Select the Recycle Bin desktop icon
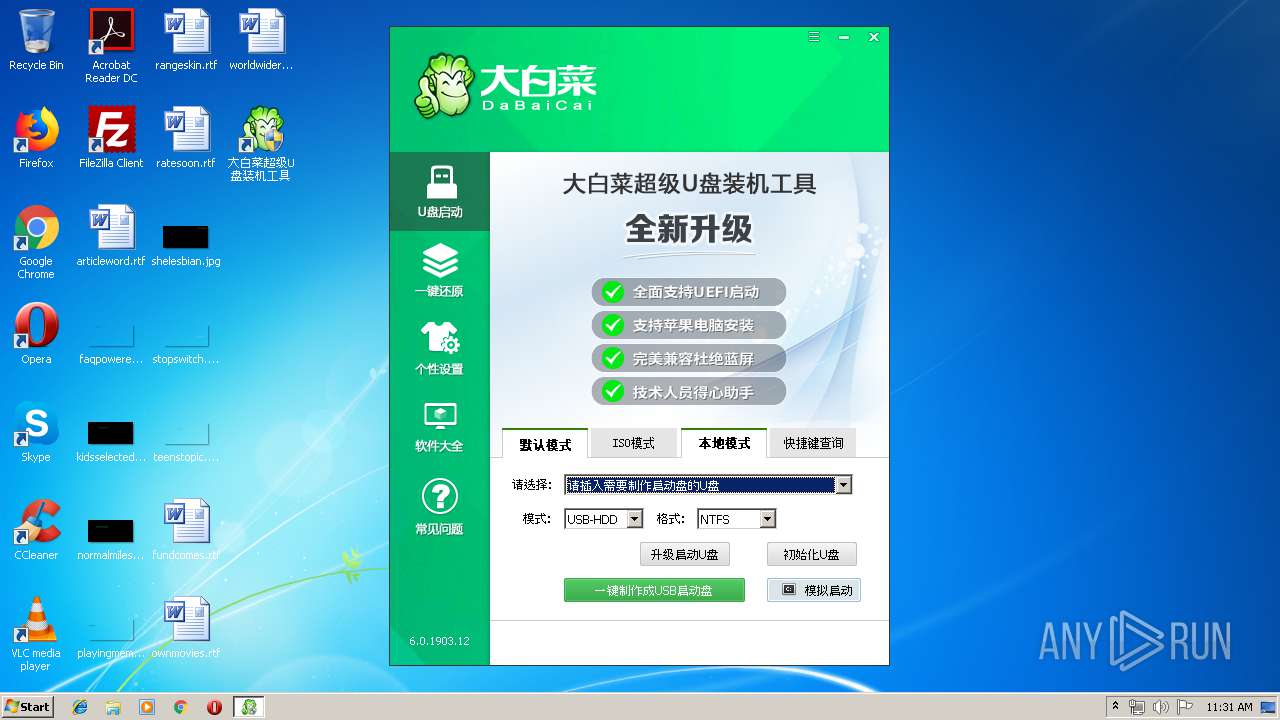 [x=36, y=41]
